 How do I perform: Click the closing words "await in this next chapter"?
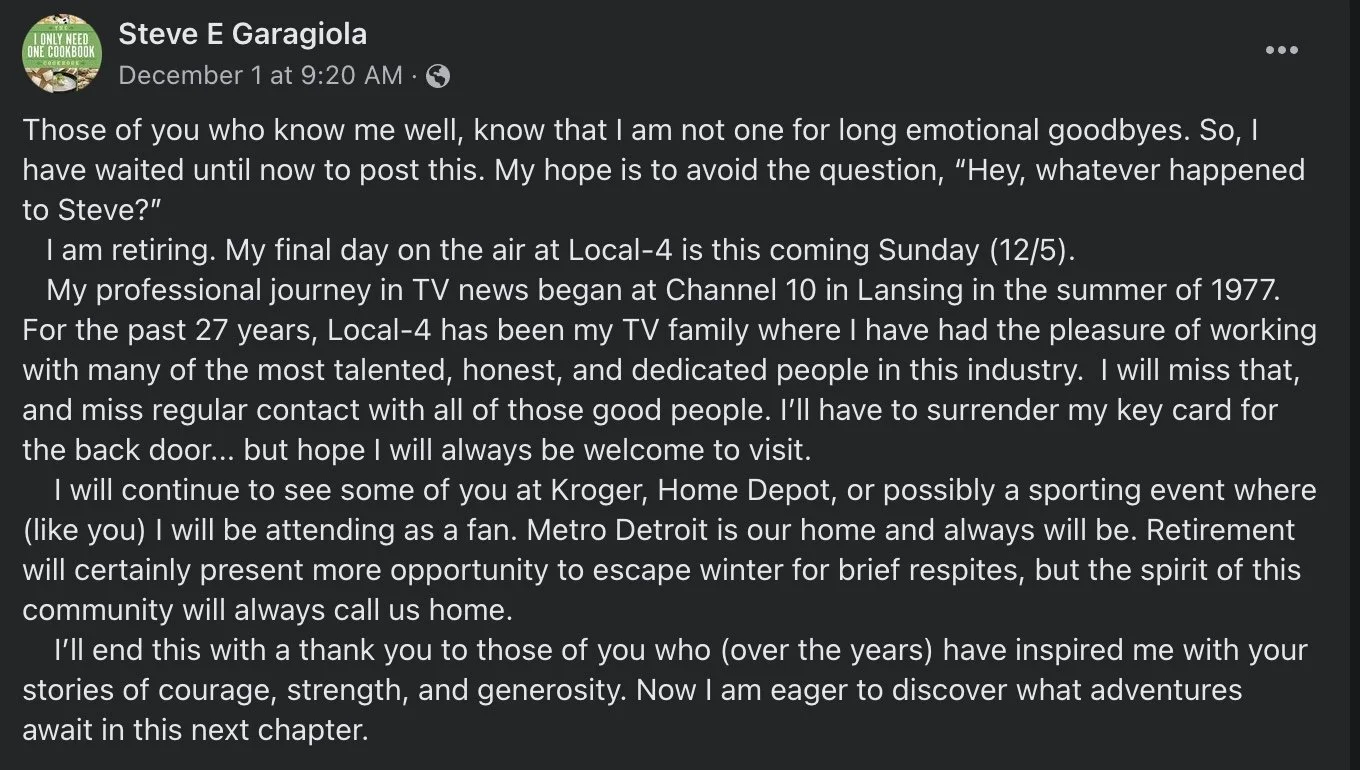196,730
